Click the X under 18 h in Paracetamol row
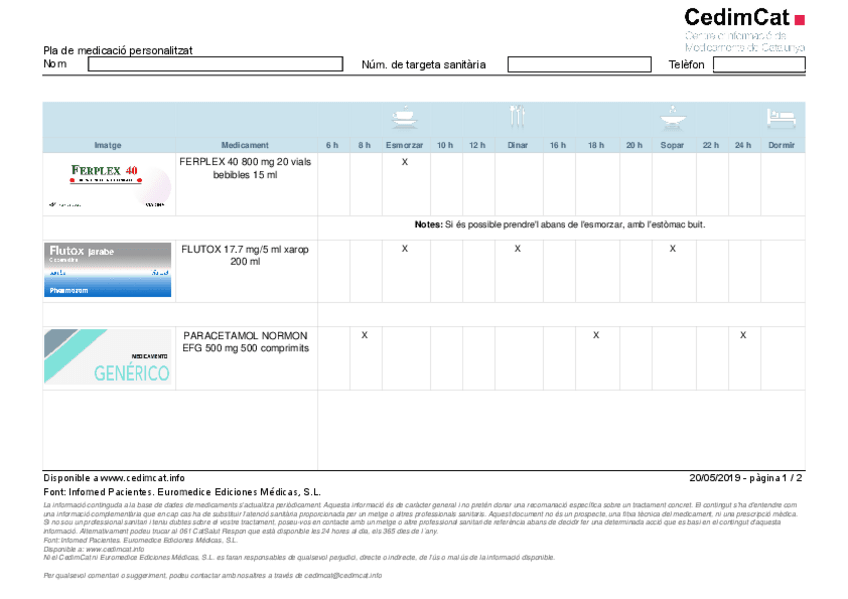 click(596, 335)
